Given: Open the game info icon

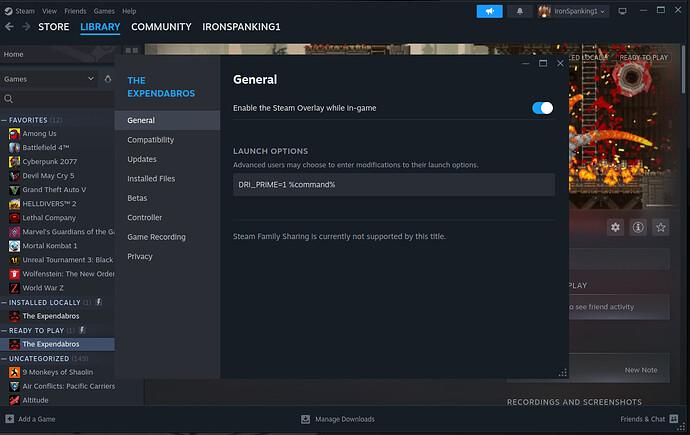Looking at the screenshot, I should click(638, 227).
